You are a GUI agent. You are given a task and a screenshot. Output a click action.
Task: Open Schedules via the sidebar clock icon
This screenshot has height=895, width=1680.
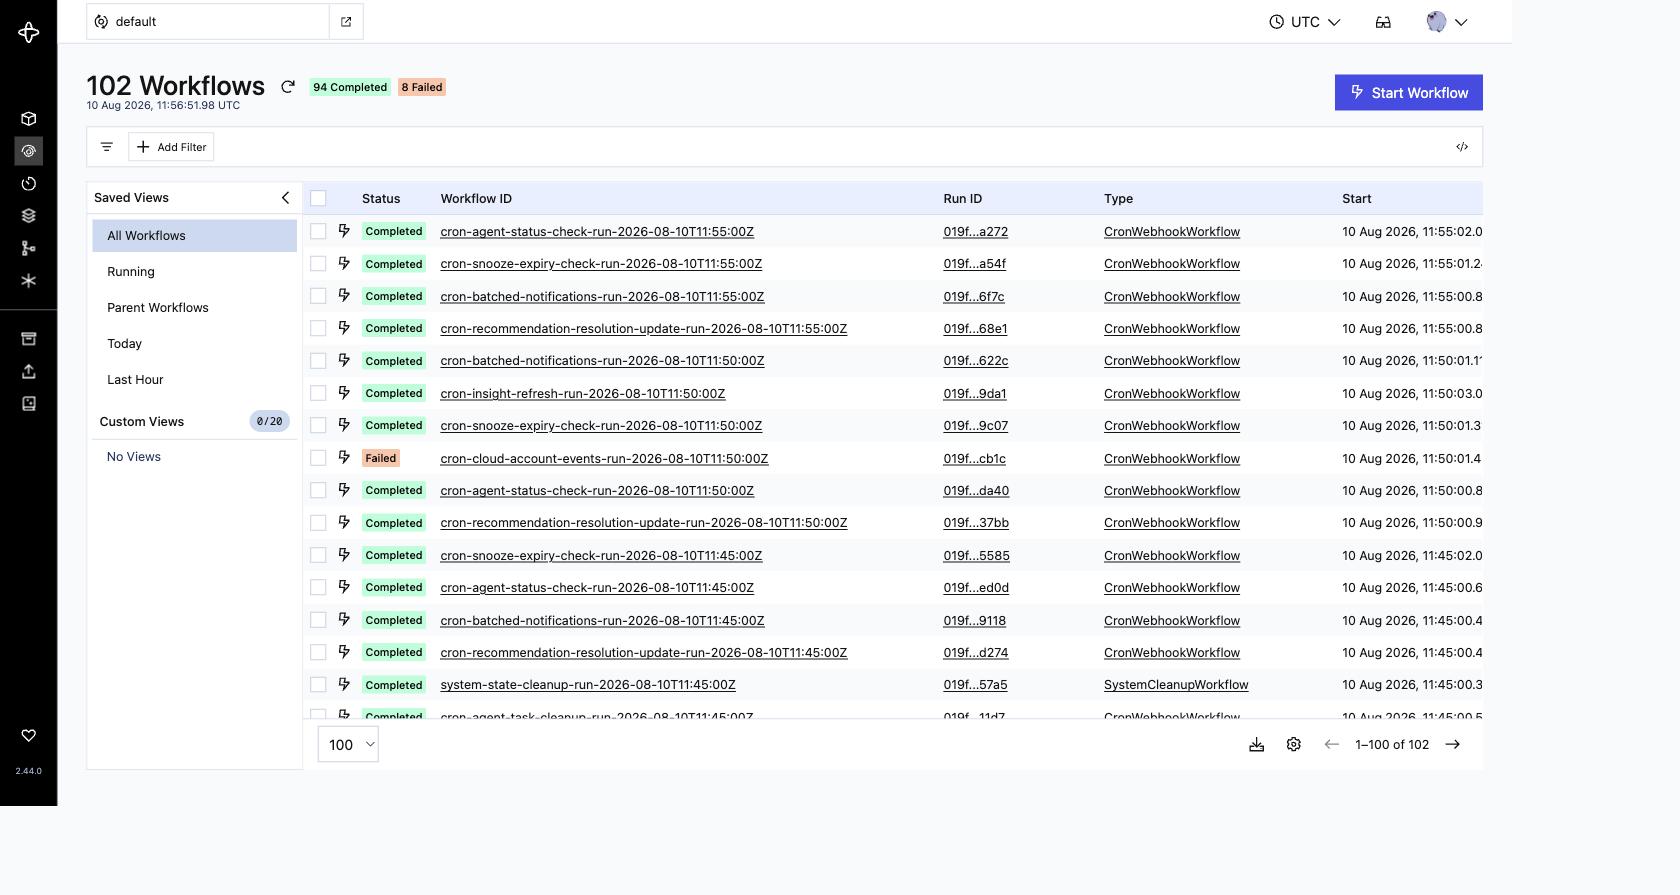(x=29, y=184)
